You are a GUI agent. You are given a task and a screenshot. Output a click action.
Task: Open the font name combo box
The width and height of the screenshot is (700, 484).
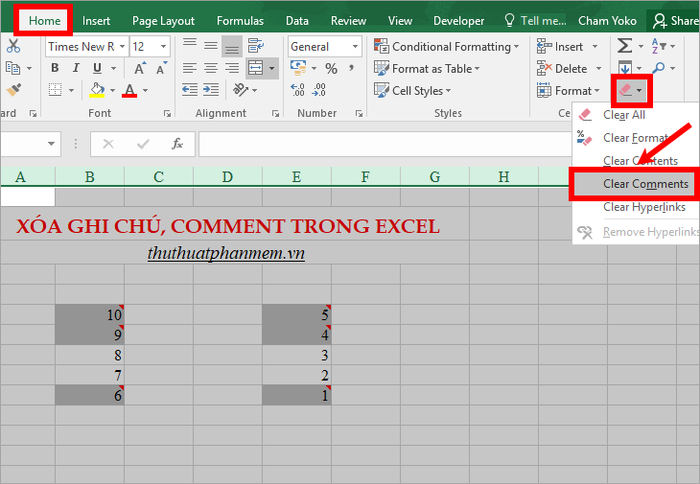[86, 46]
